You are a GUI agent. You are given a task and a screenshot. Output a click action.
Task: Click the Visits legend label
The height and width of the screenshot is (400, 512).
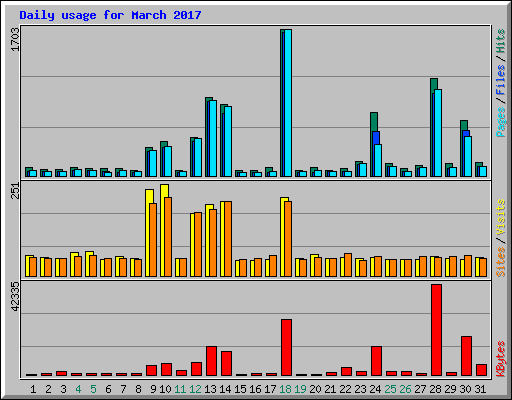click(500, 217)
